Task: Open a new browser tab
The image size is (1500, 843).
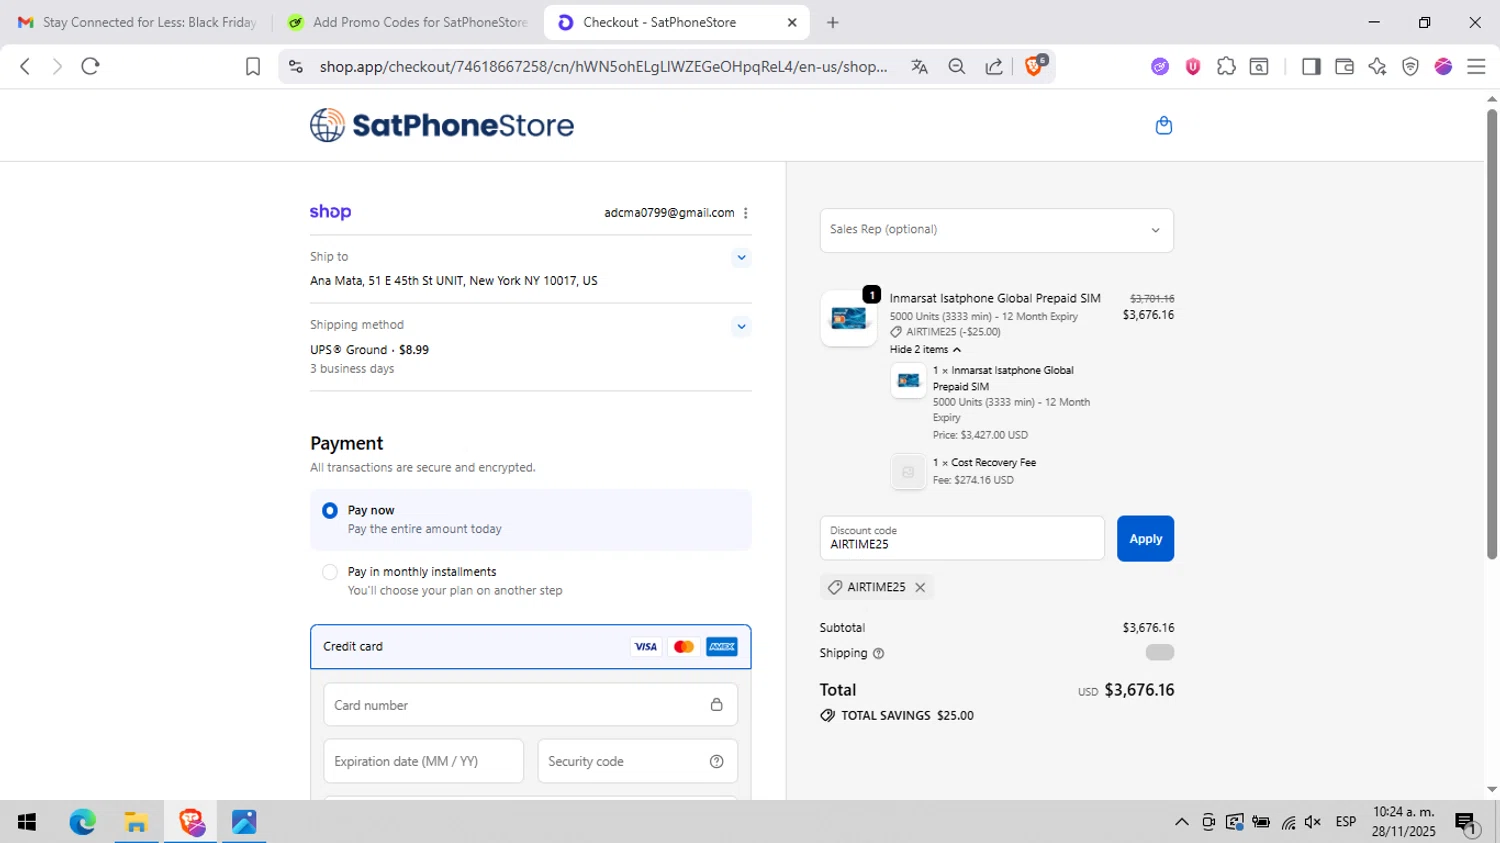Action: pos(833,22)
